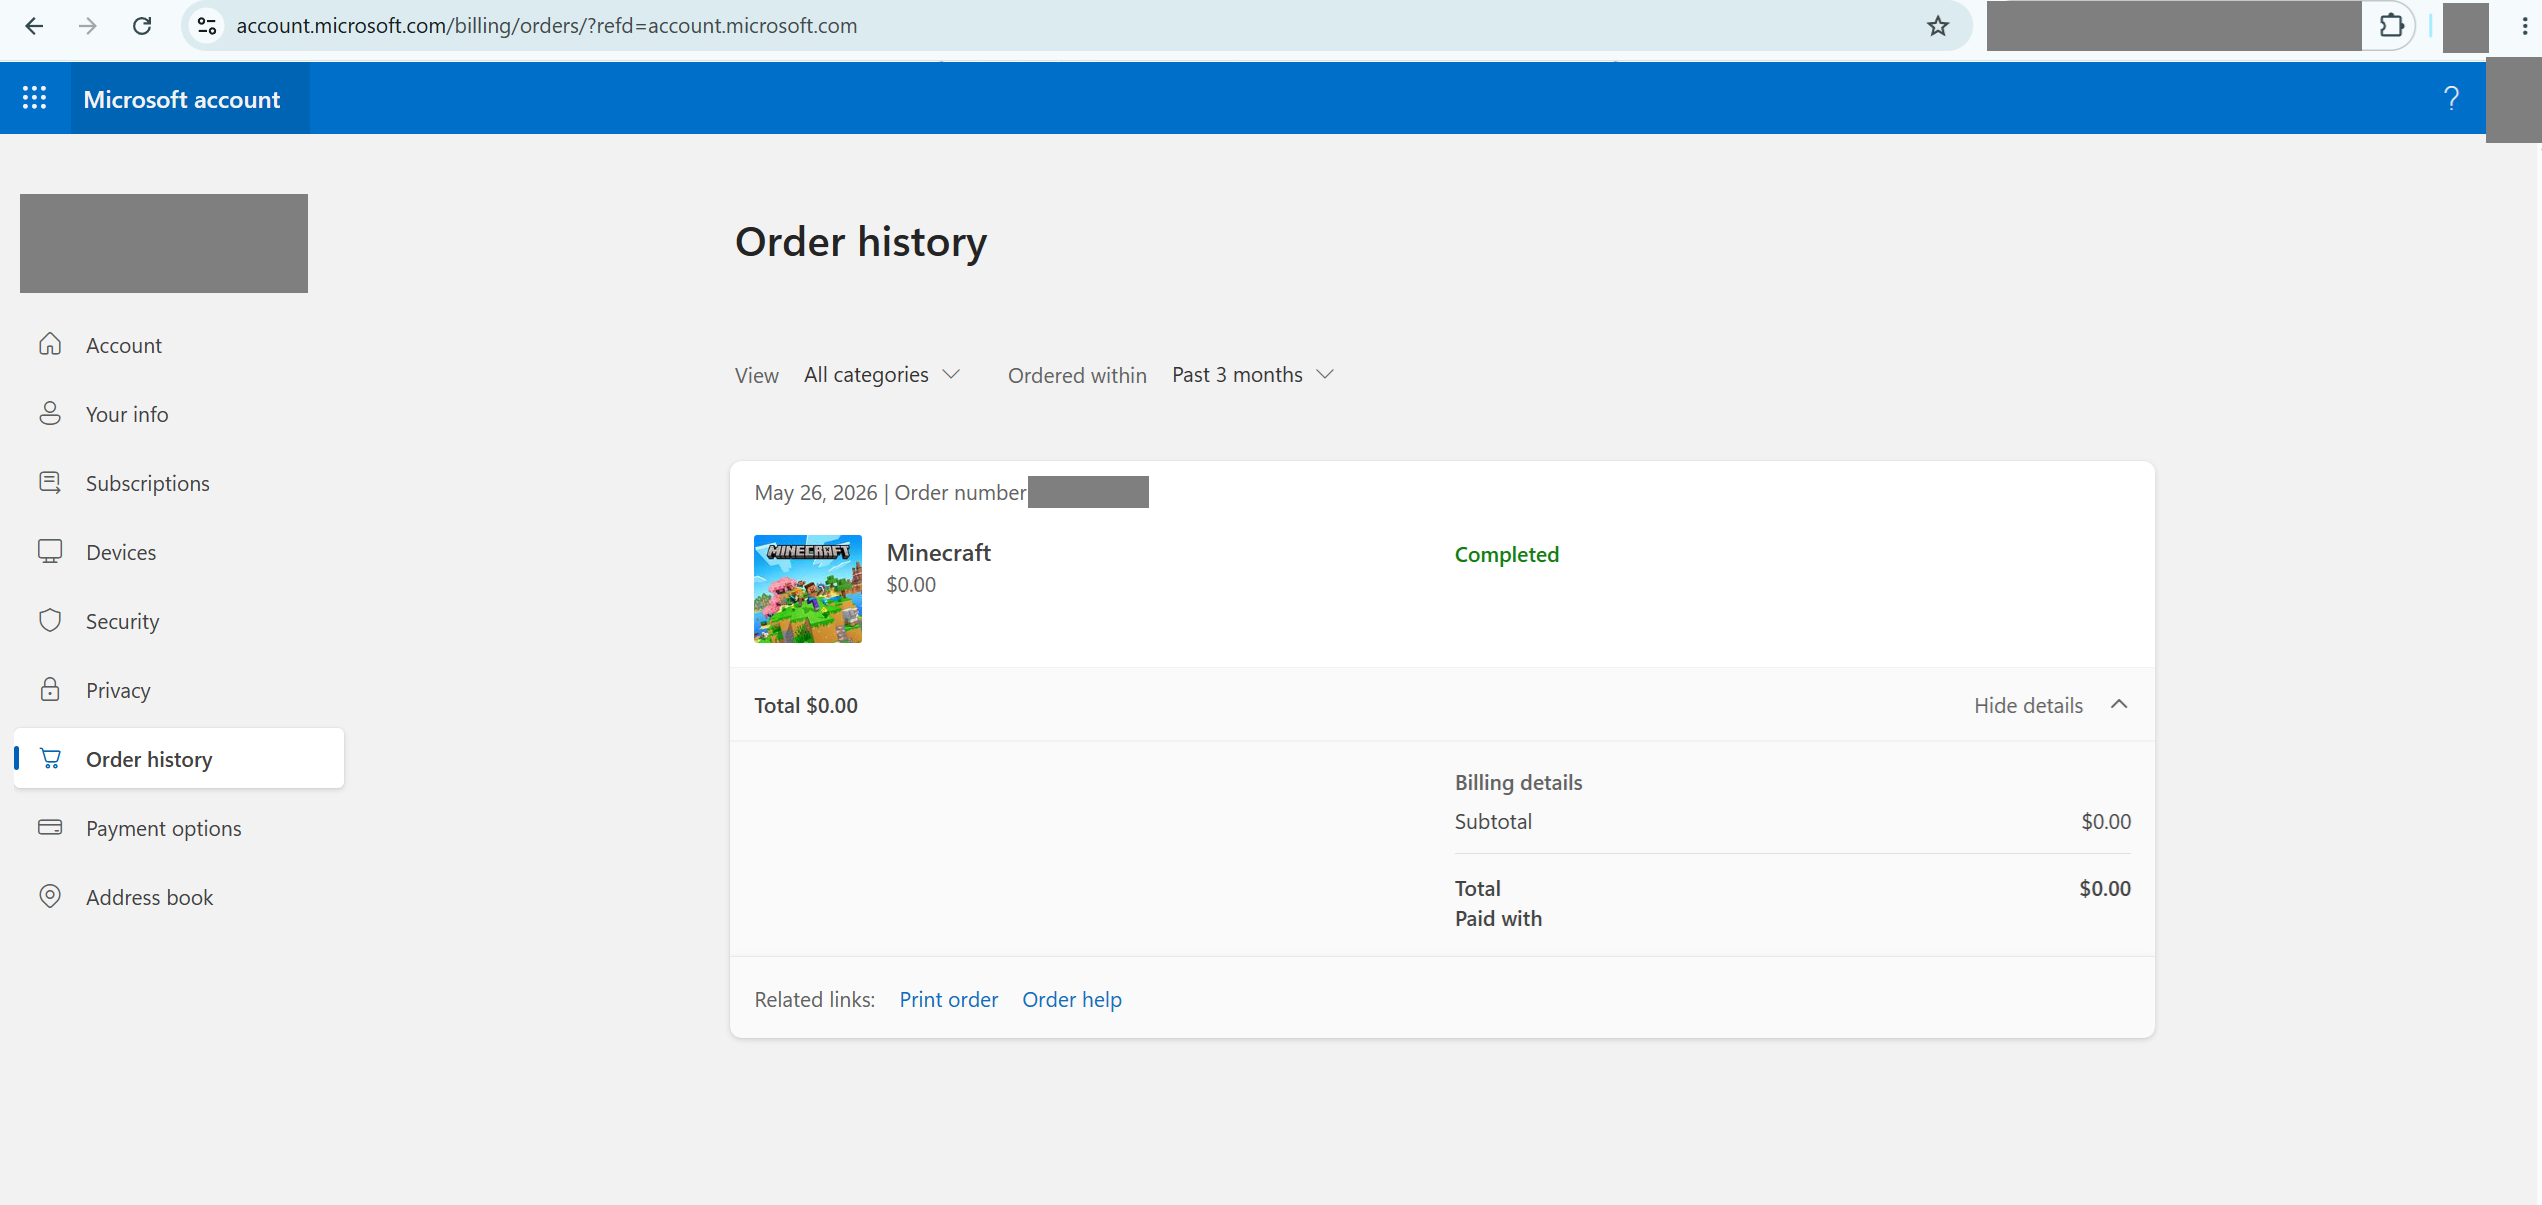Image resolution: width=2542 pixels, height=1205 pixels.
Task: Click the Account home icon in sidebar
Action: pyautogui.click(x=50, y=345)
